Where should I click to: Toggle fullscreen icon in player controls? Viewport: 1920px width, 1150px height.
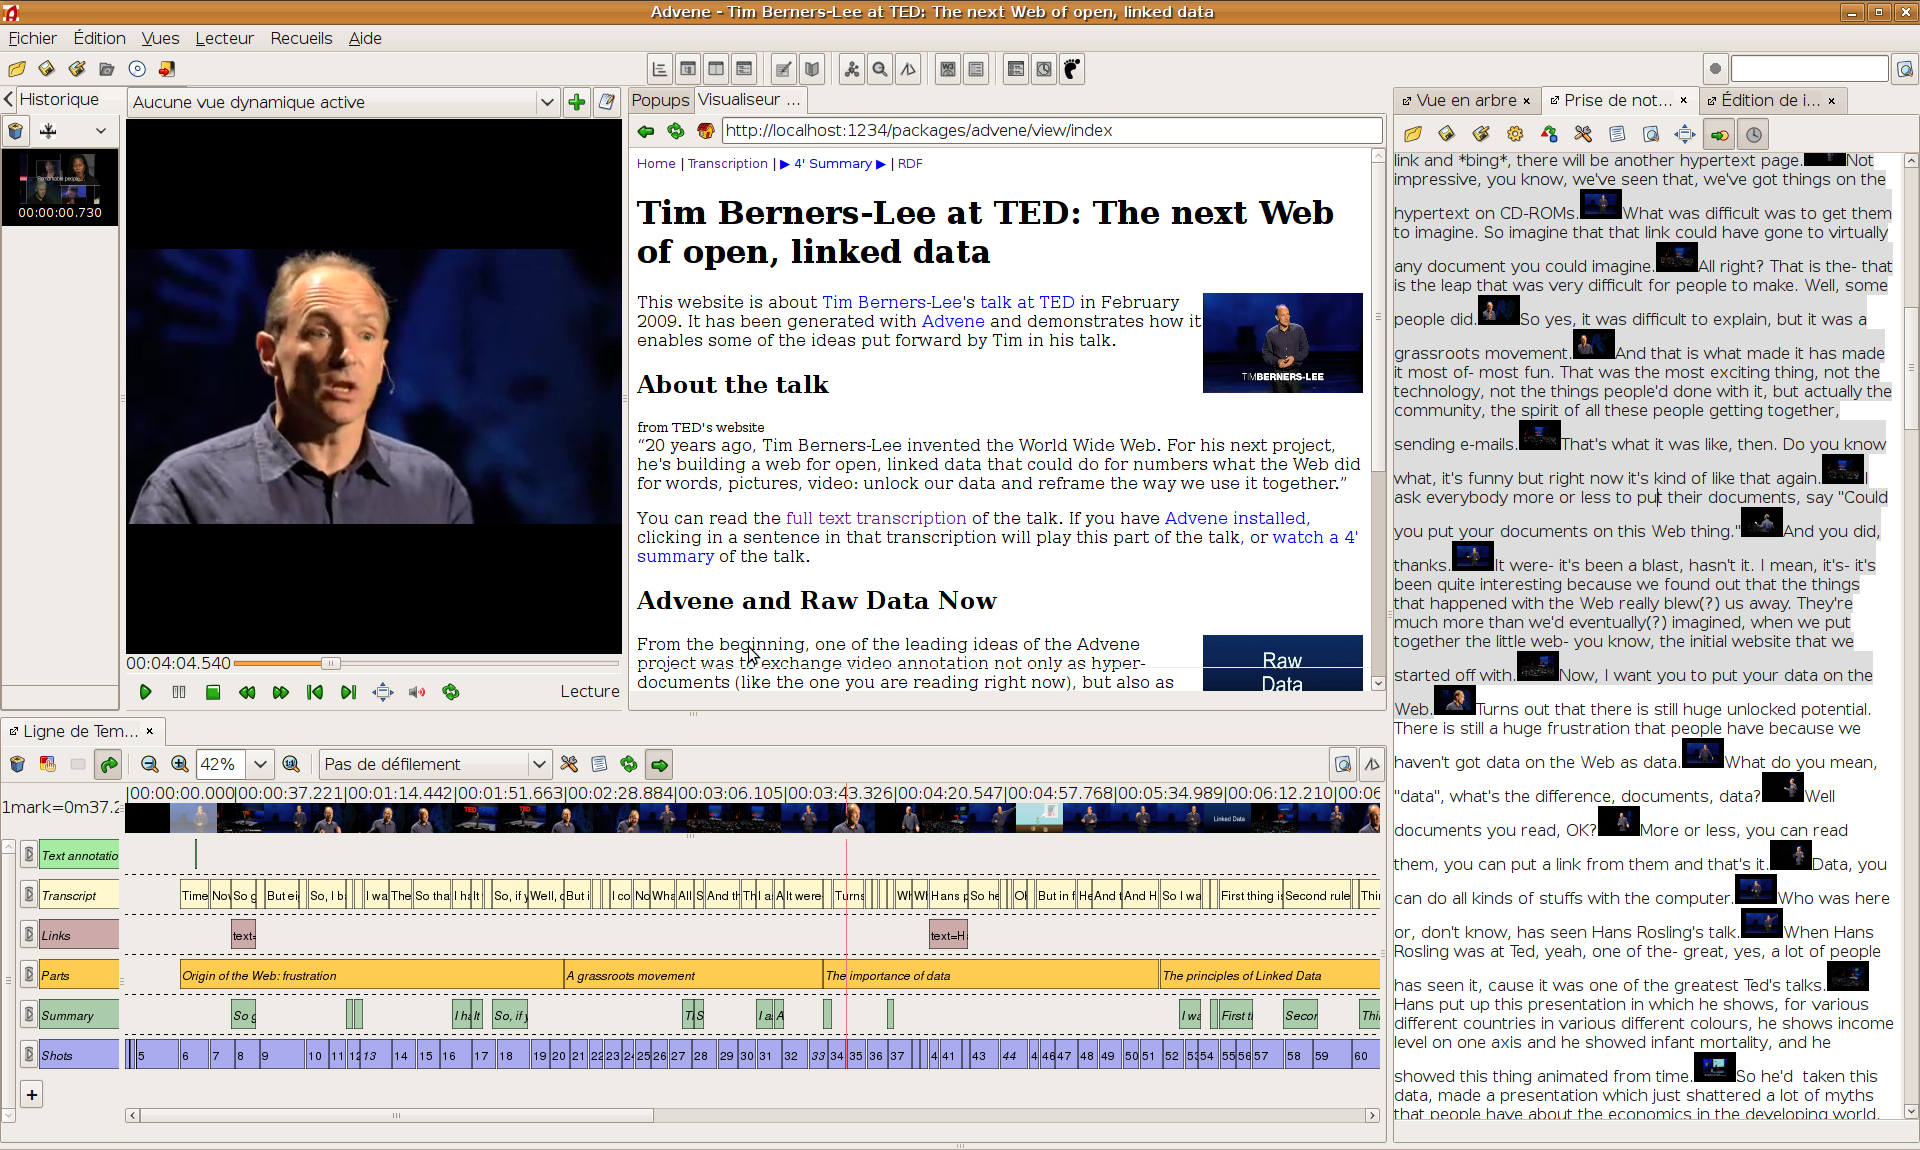coord(382,692)
